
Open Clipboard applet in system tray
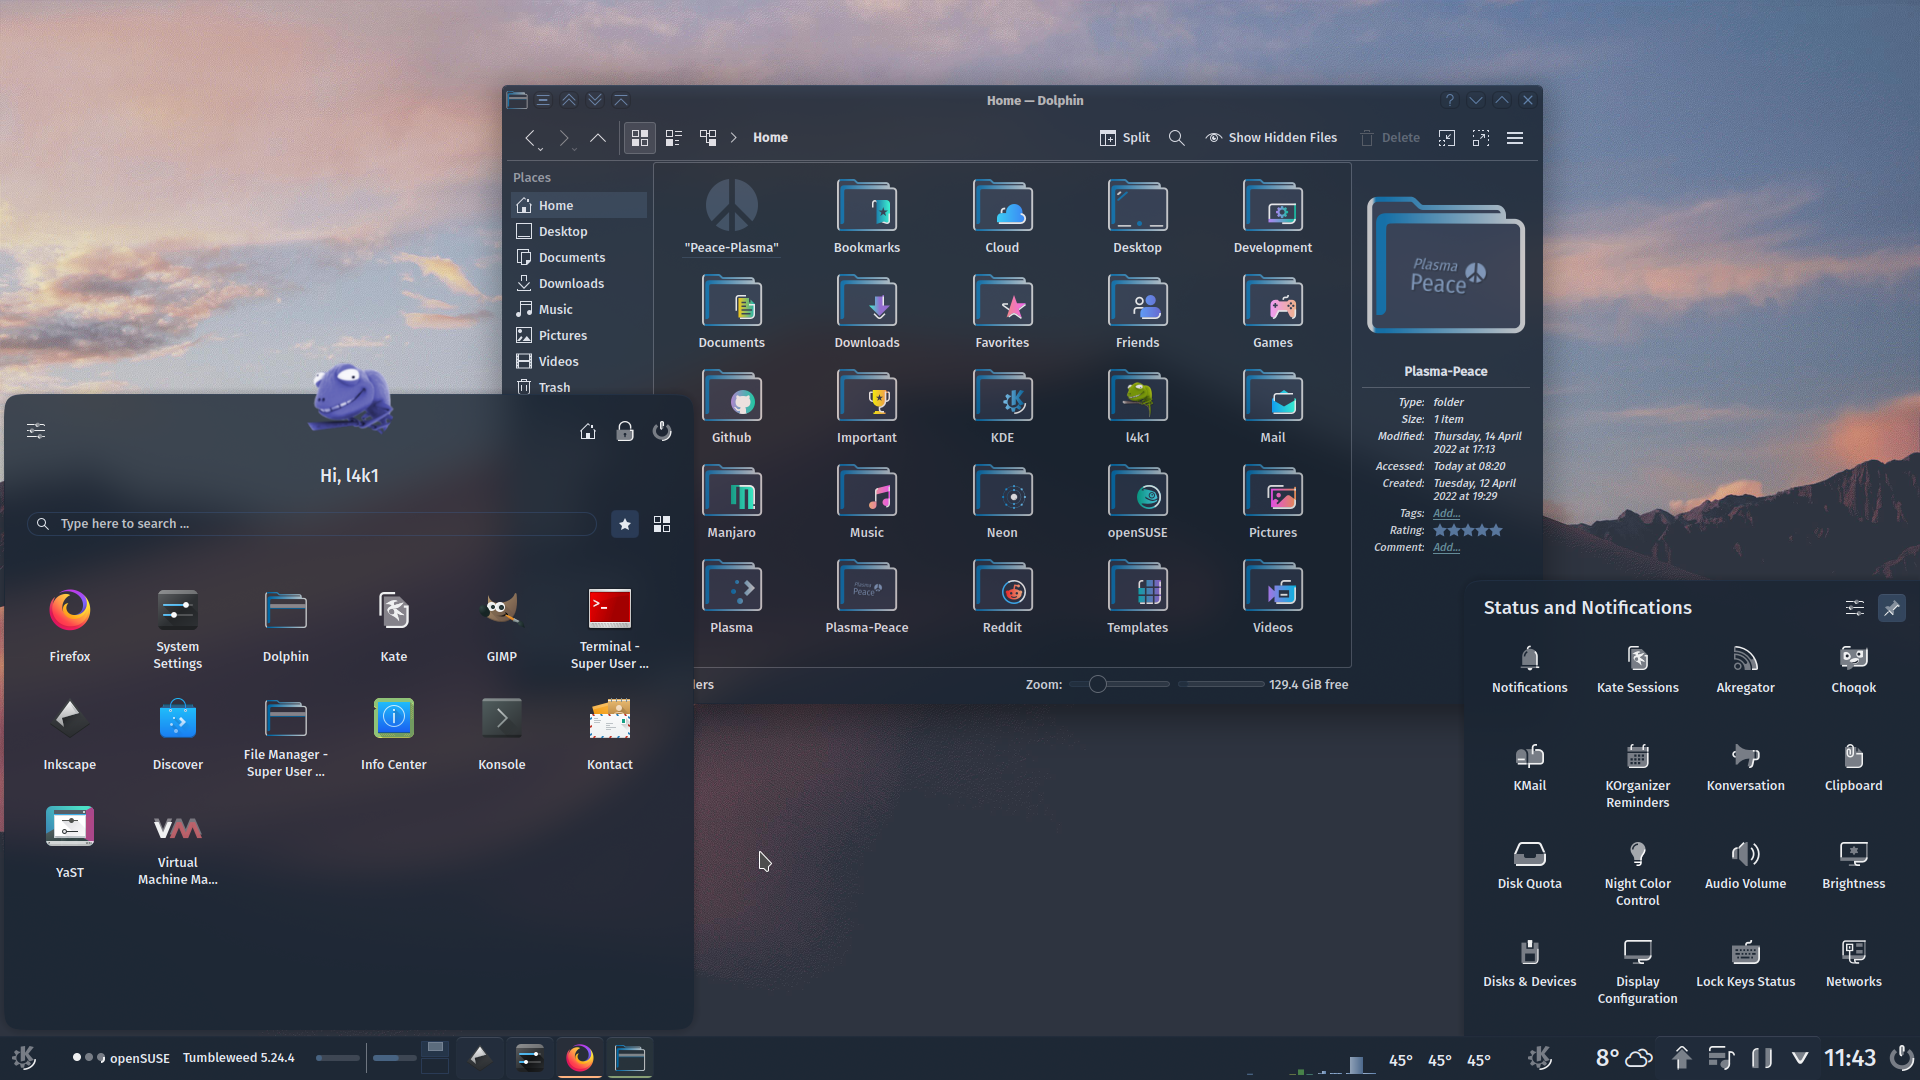pos(1853,767)
